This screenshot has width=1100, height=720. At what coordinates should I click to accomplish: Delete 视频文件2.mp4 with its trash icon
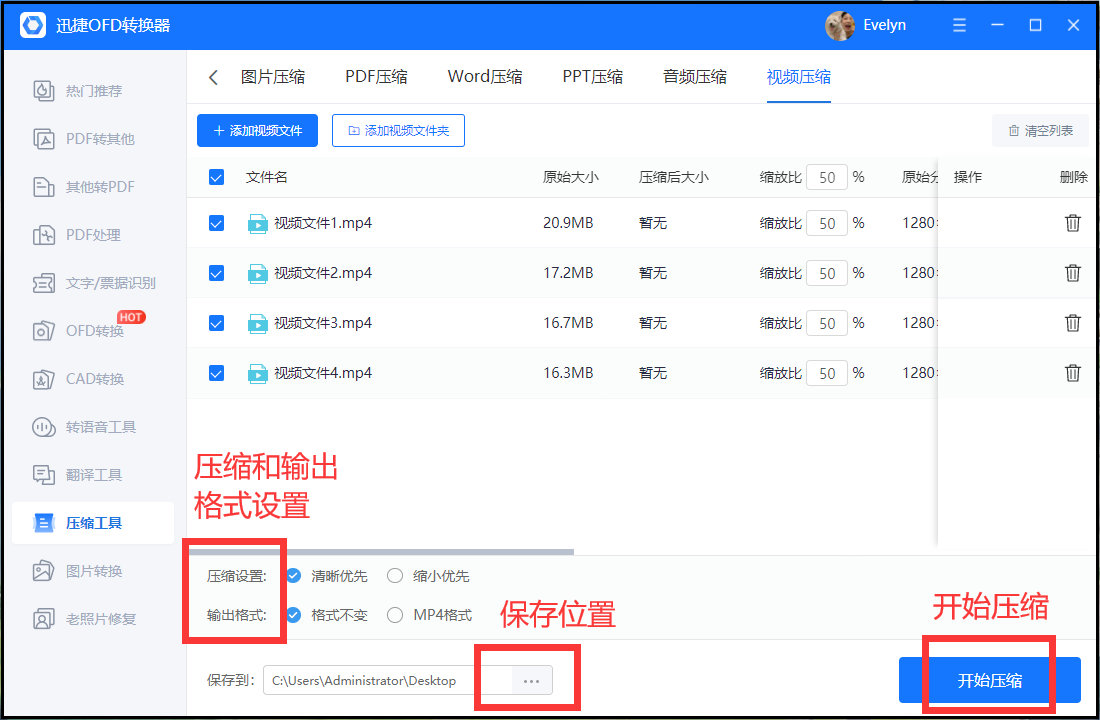(1073, 273)
